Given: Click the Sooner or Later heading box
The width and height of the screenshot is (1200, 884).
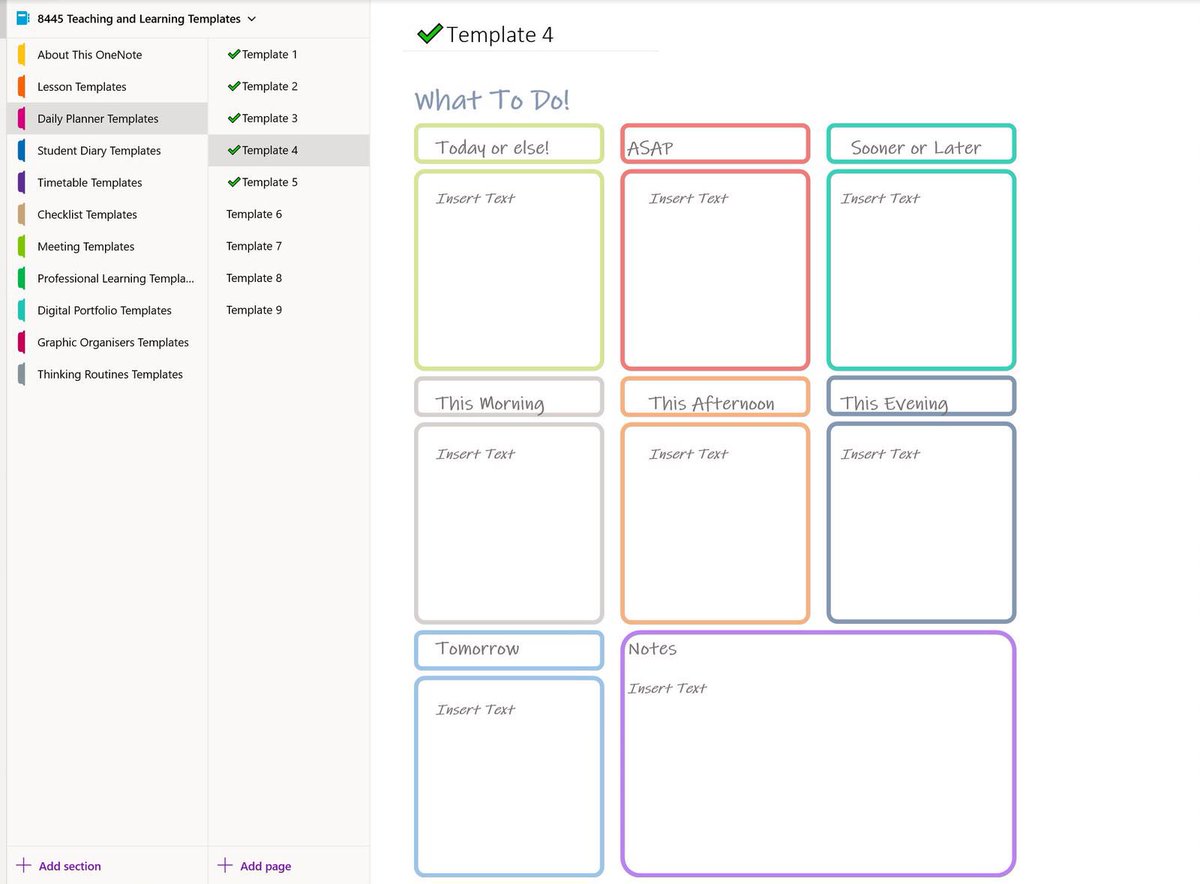Looking at the screenshot, I should pos(921,144).
